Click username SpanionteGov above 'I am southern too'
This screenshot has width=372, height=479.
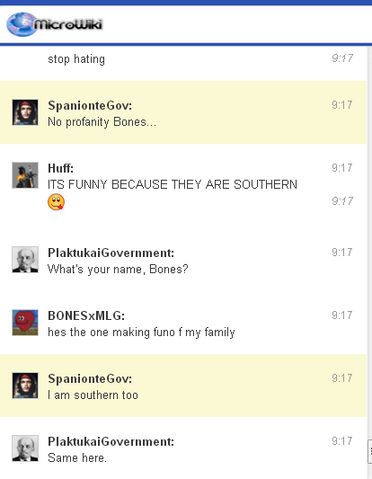[90, 379]
